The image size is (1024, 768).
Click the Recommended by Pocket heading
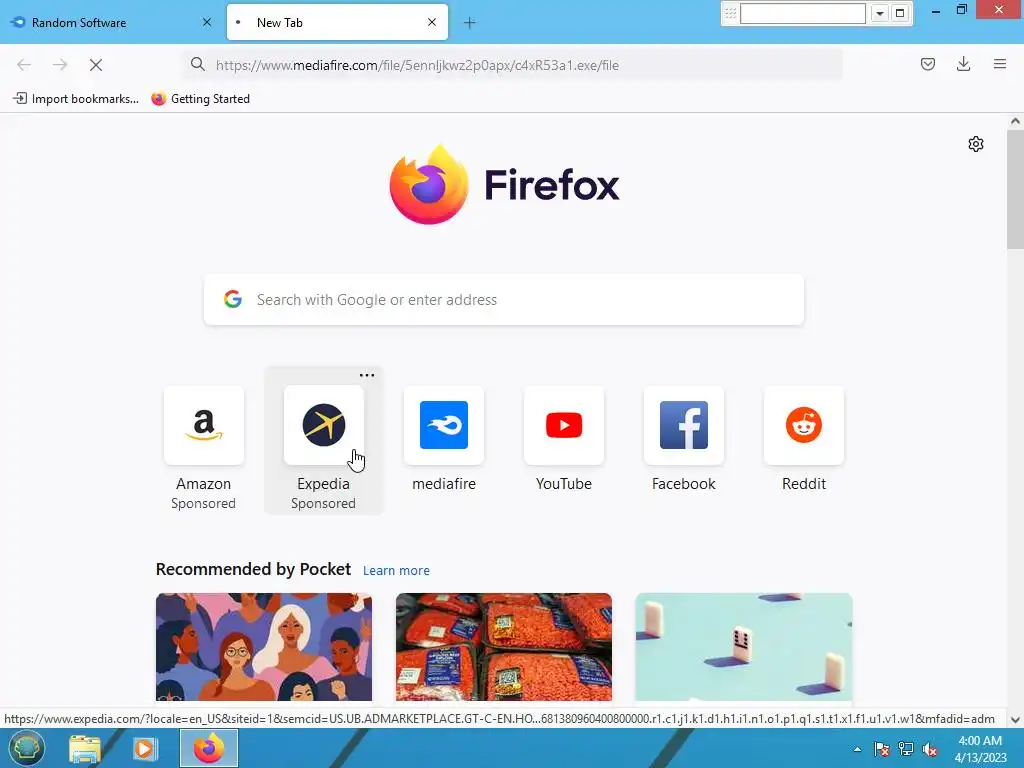pyautogui.click(x=253, y=569)
